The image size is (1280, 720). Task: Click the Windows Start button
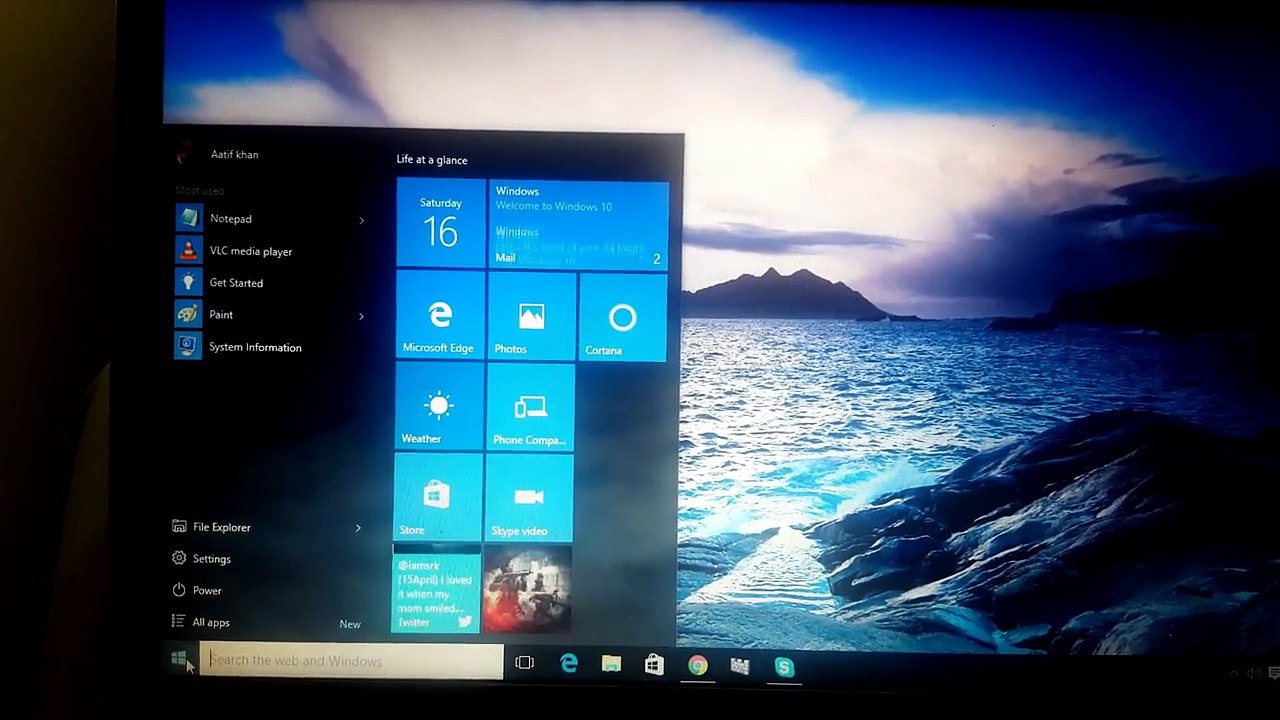click(179, 659)
